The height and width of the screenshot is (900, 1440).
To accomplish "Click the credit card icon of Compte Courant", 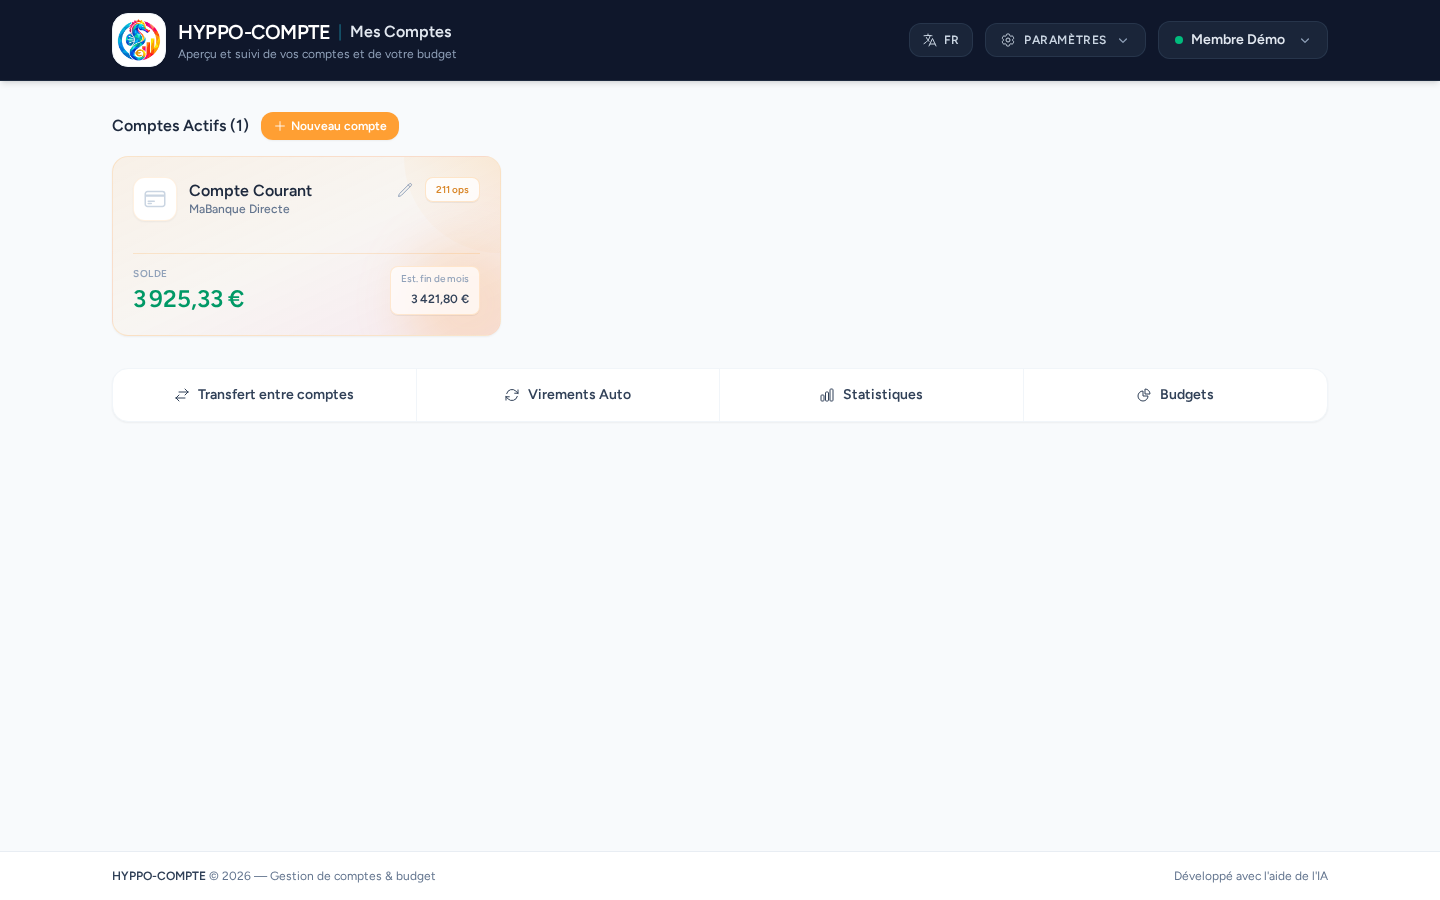I will click(x=155, y=199).
